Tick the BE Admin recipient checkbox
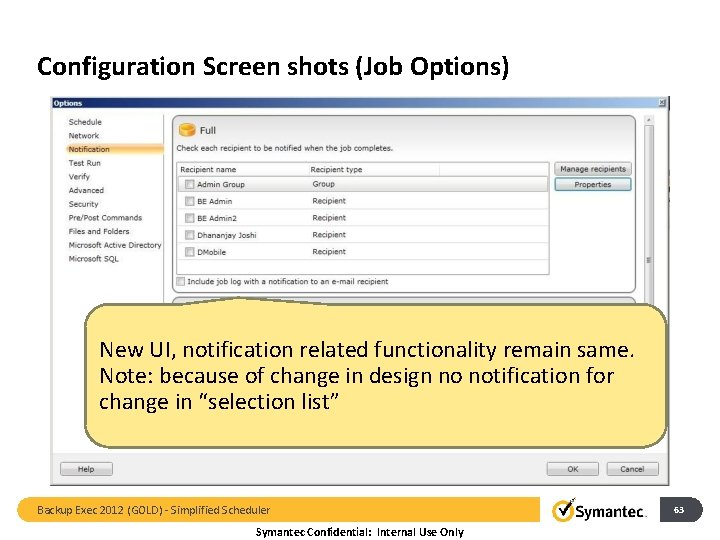720x540 pixels. pos(189,201)
